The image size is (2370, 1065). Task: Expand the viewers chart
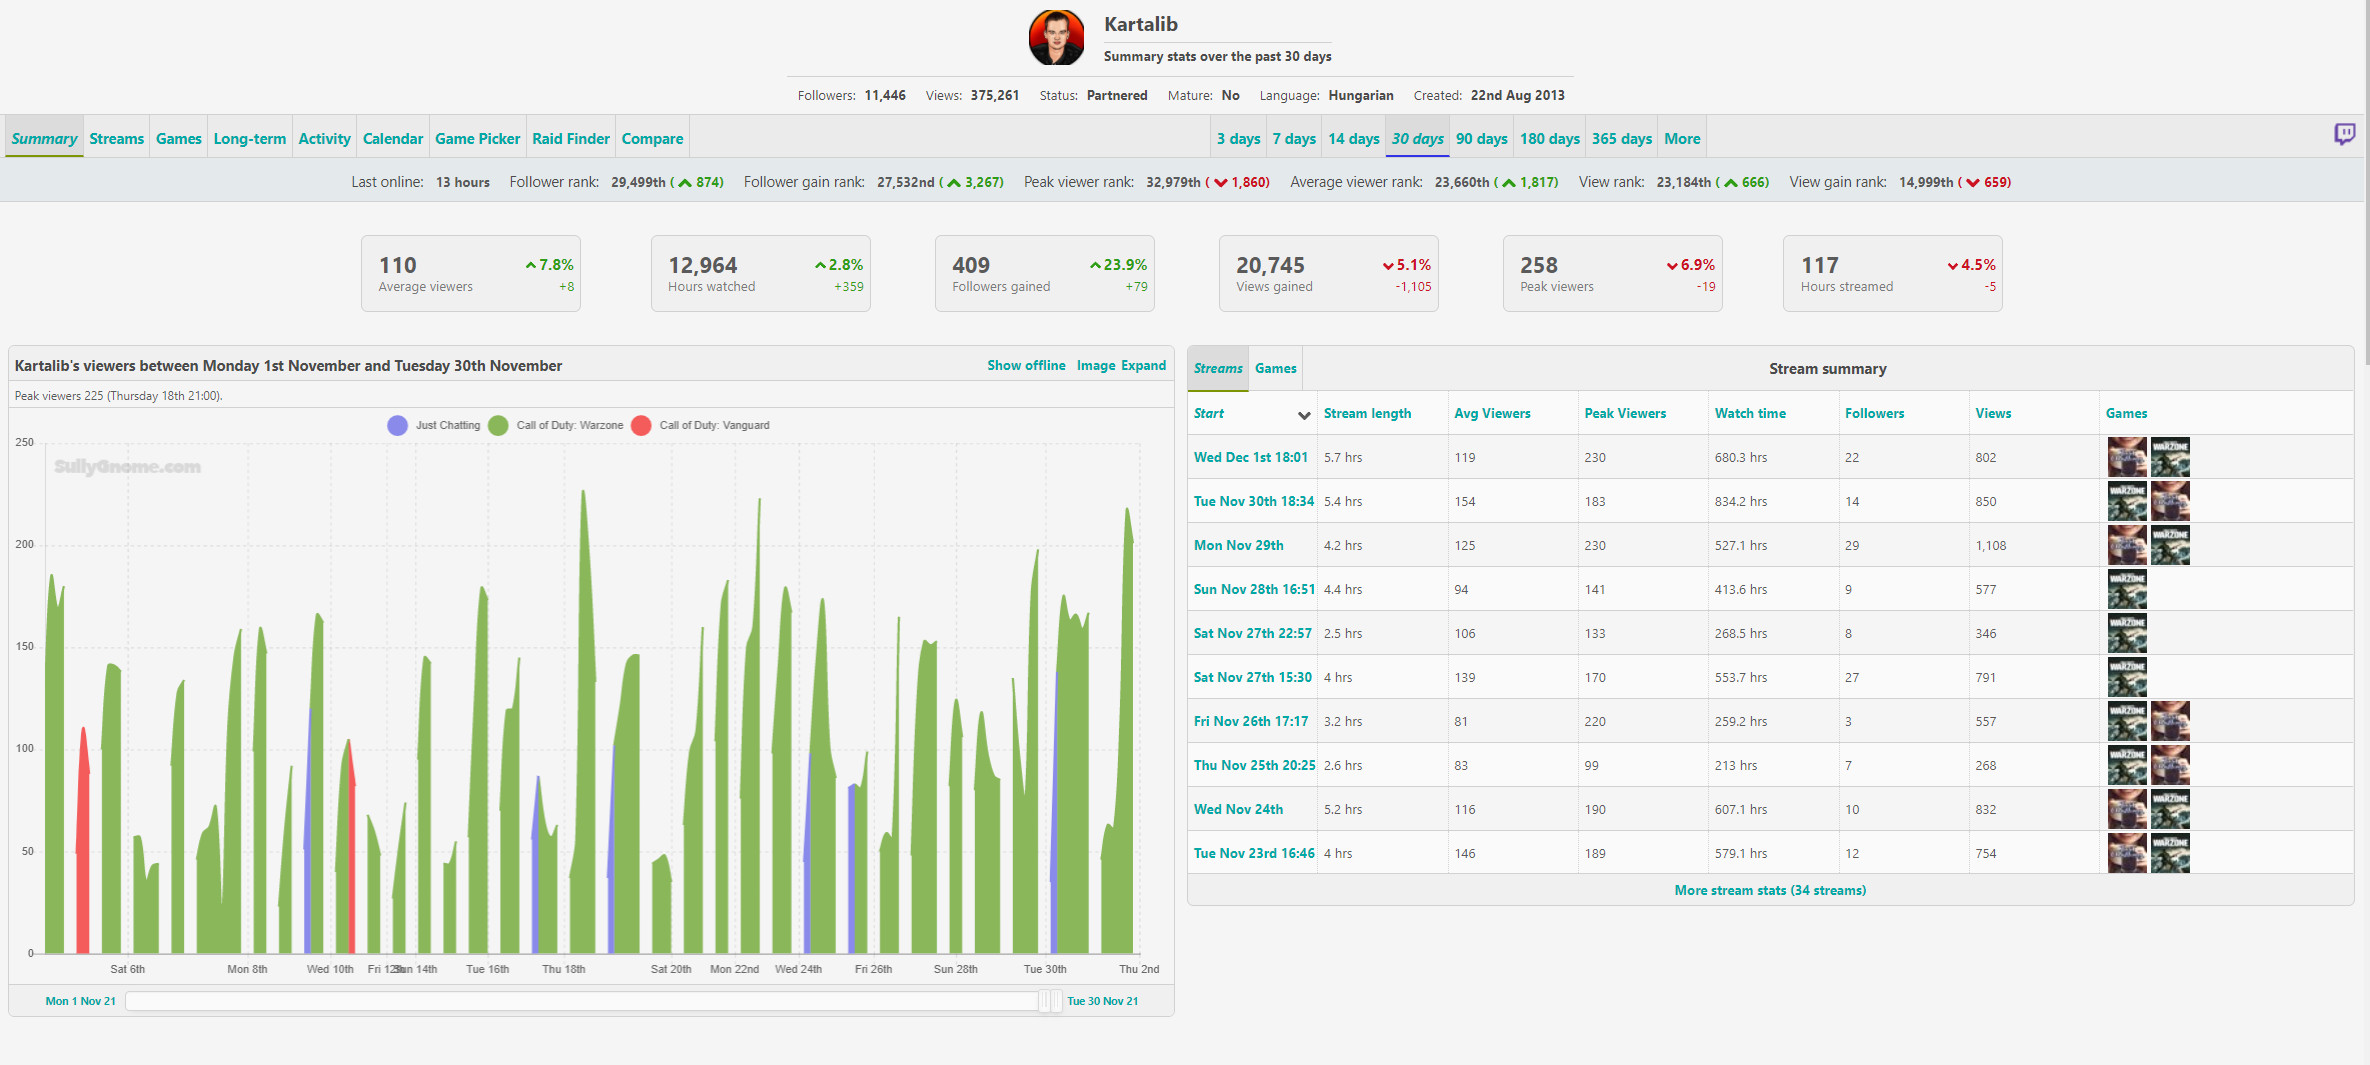[x=1143, y=366]
